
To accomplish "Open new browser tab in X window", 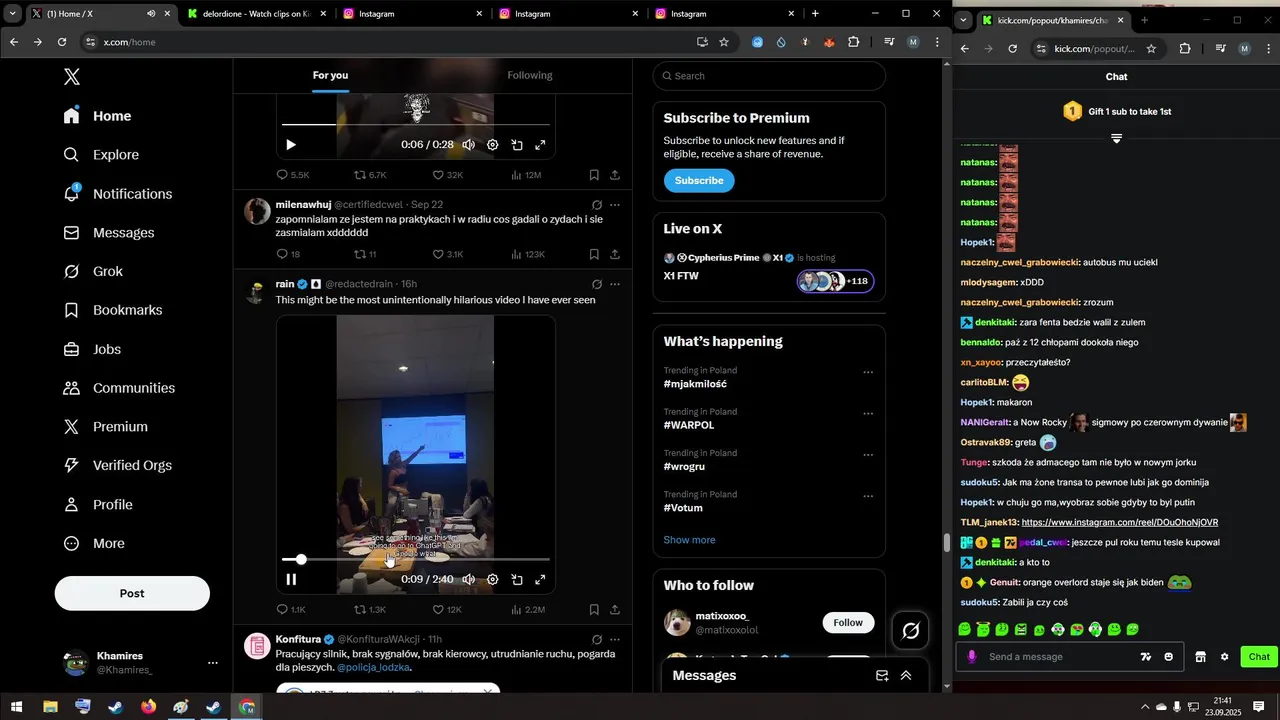I will (815, 14).
